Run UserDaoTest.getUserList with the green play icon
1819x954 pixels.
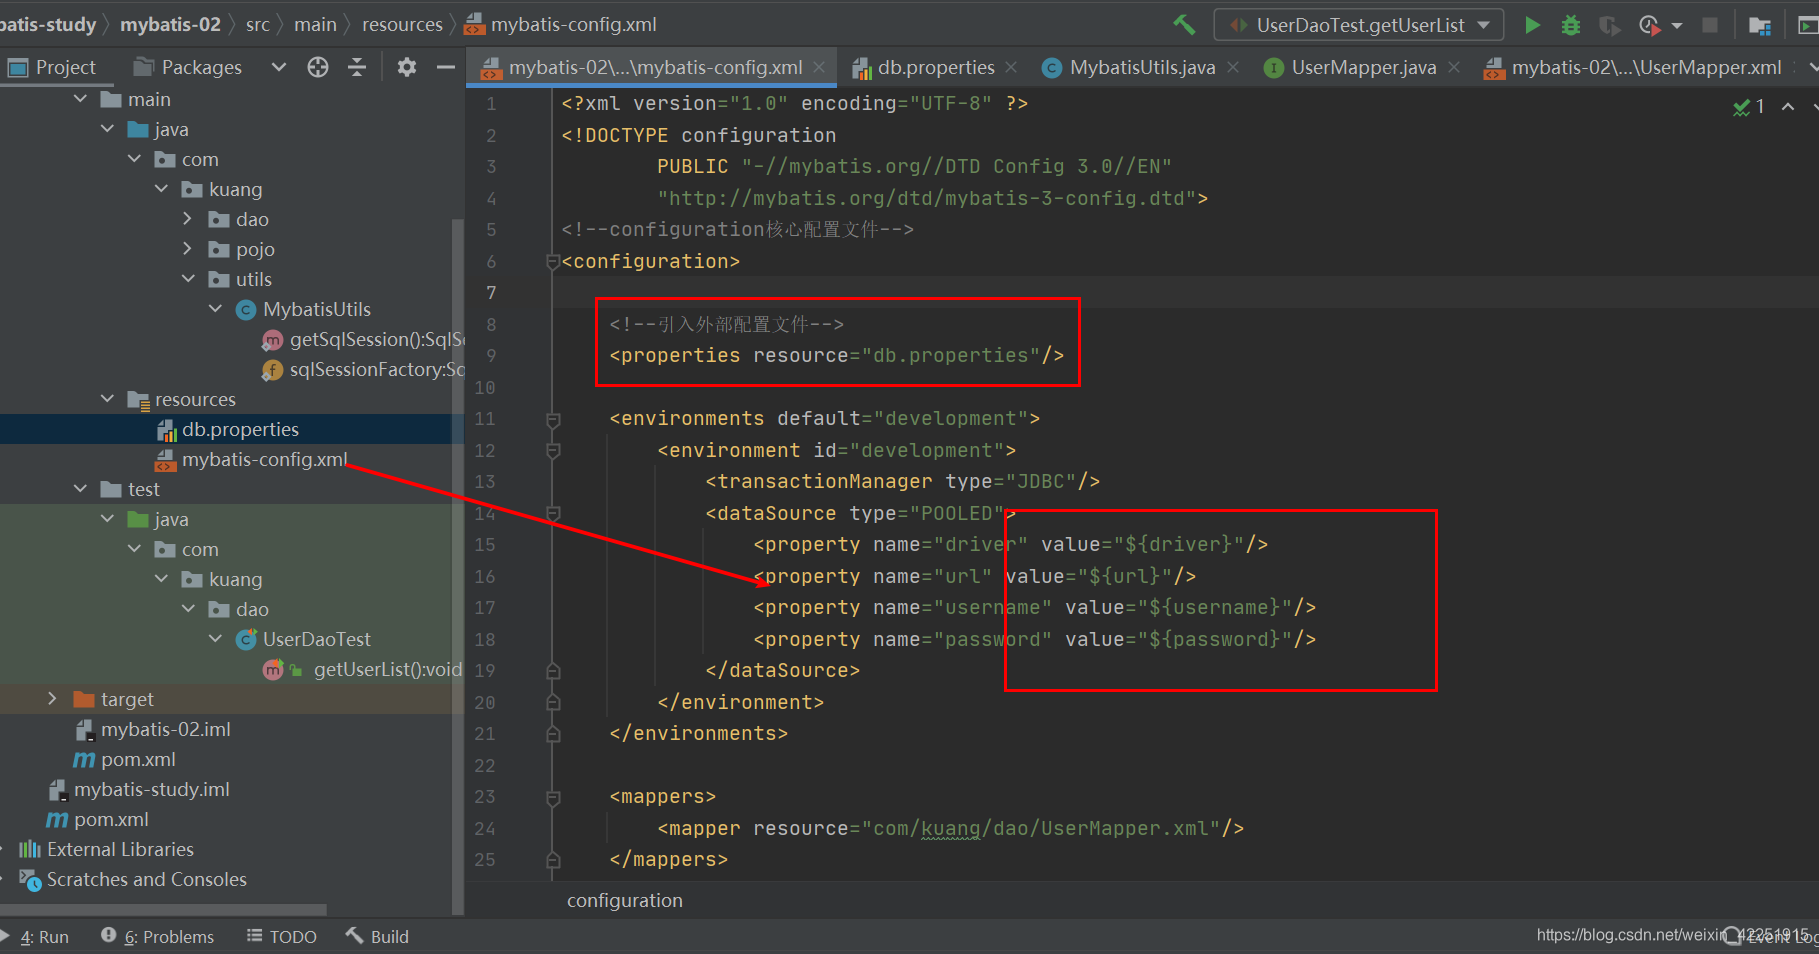1532,25
